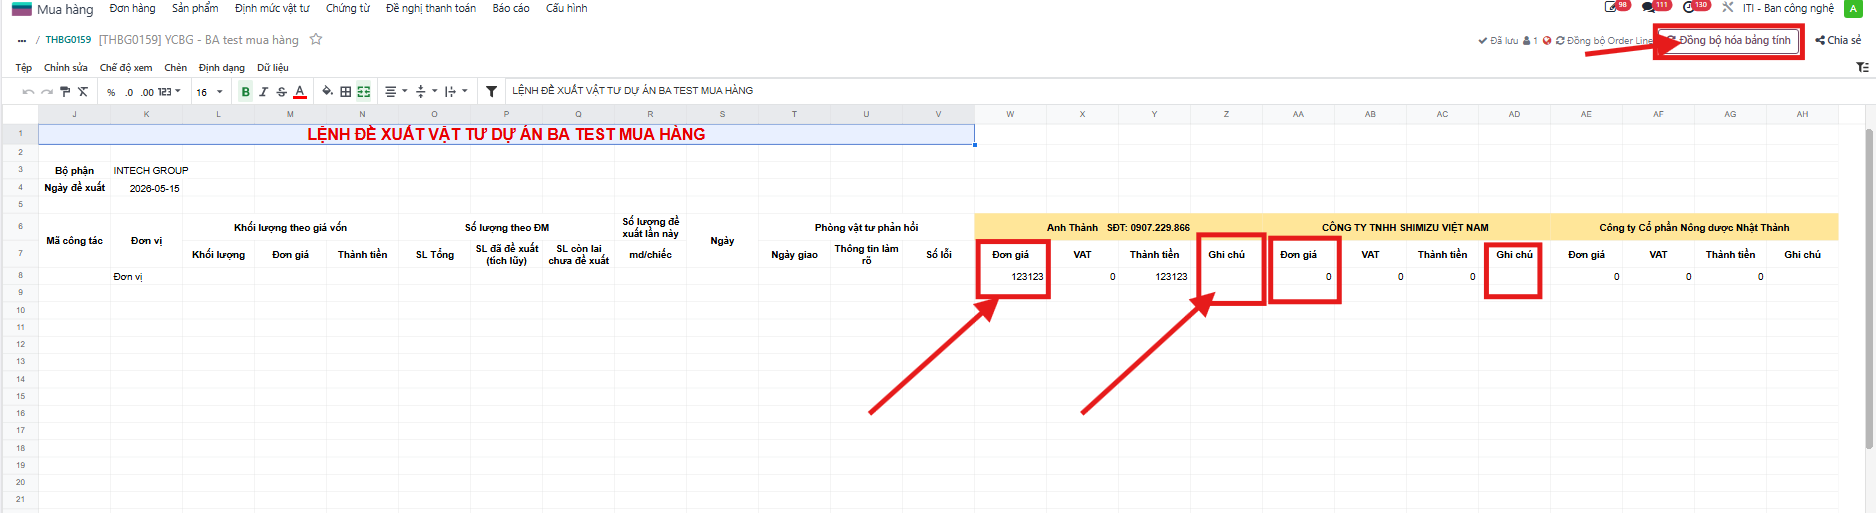Select Công ty Cổ phần Nông dược Nhật Thành cell
This screenshot has width=1876, height=513.
point(1694,227)
